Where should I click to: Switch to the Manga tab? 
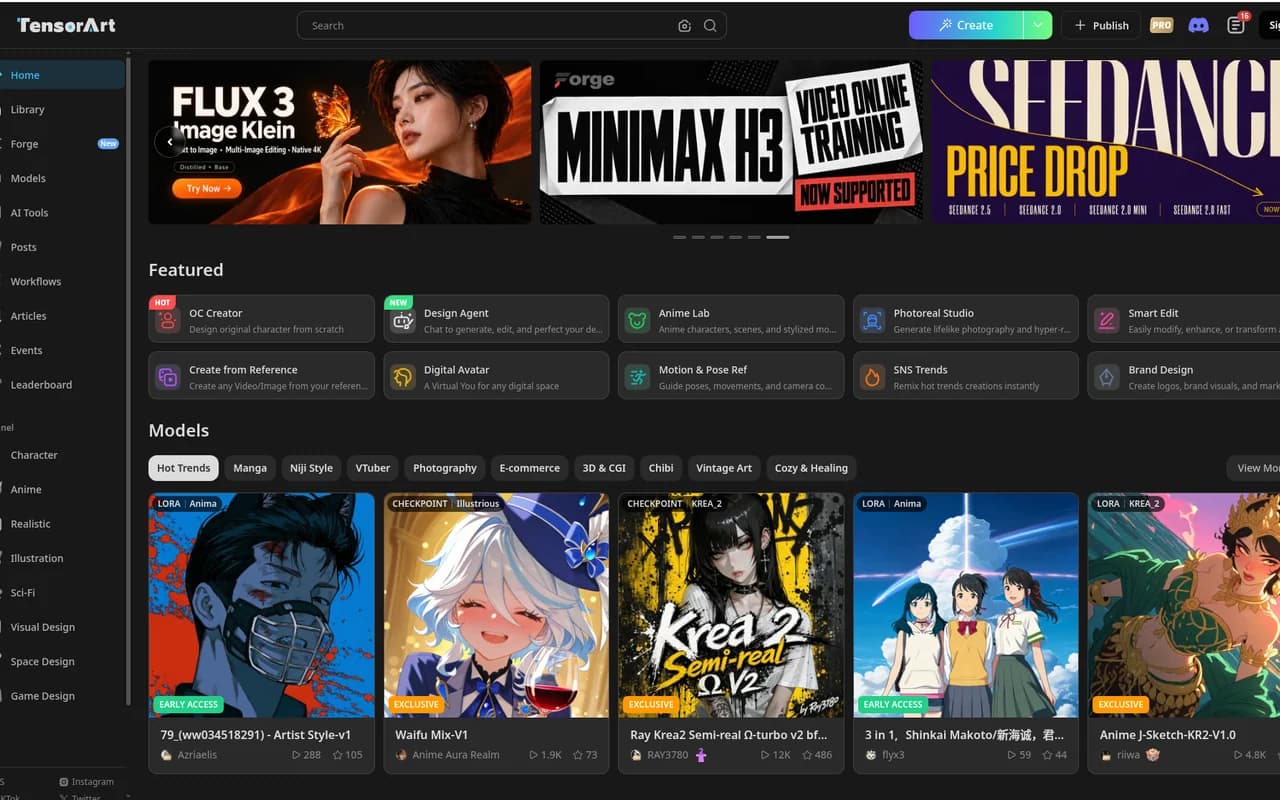(250, 468)
